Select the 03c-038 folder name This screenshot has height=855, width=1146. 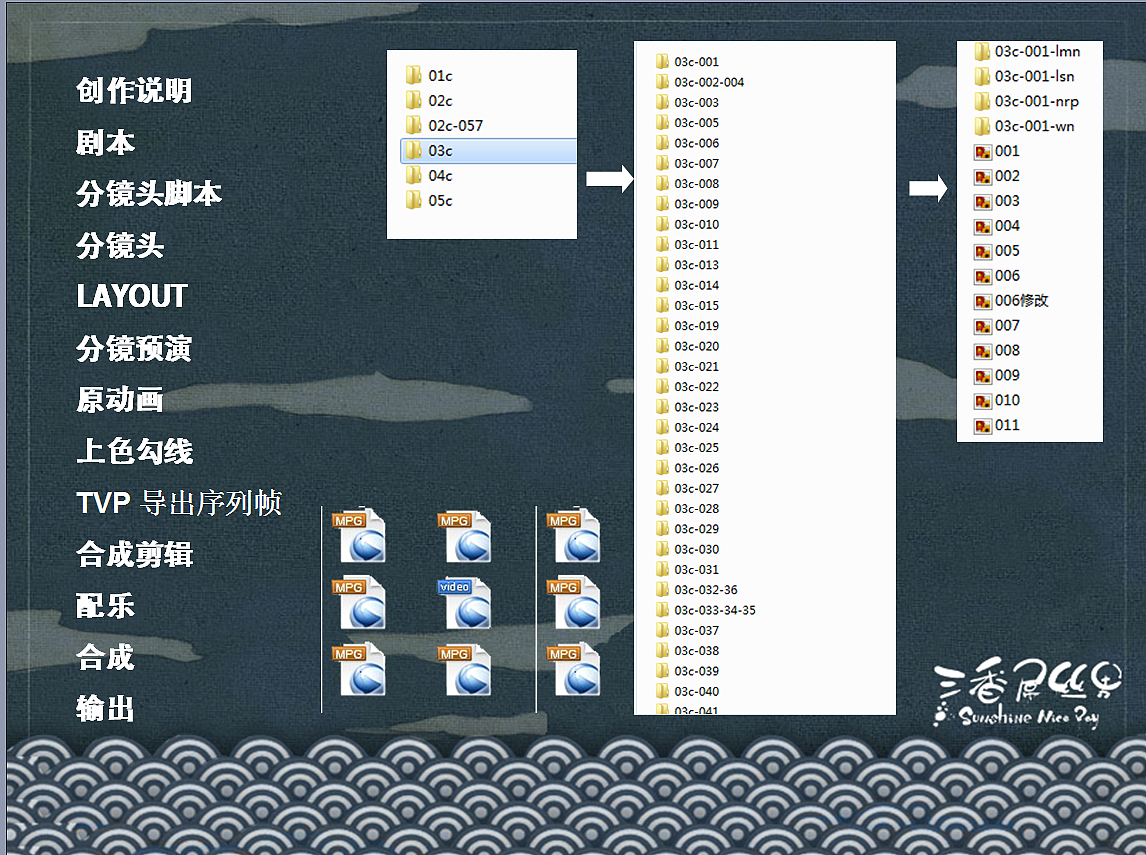(697, 650)
